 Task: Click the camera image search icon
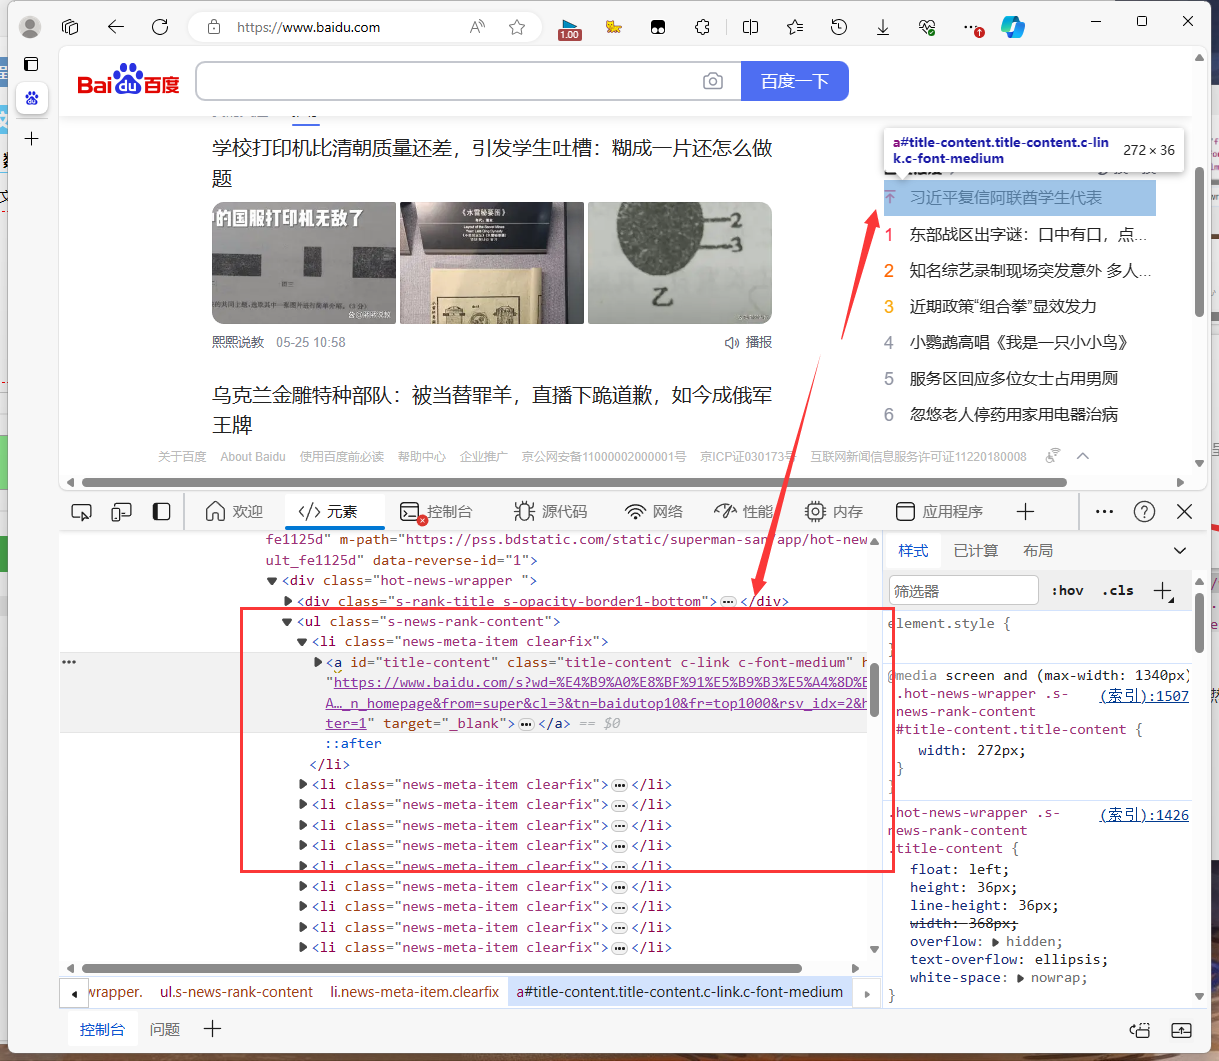tap(712, 81)
